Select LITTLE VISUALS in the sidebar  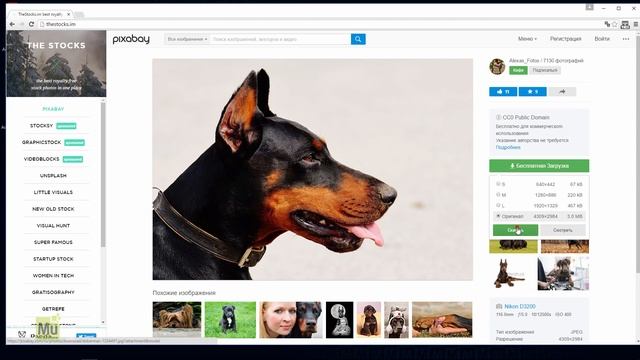coord(53,192)
